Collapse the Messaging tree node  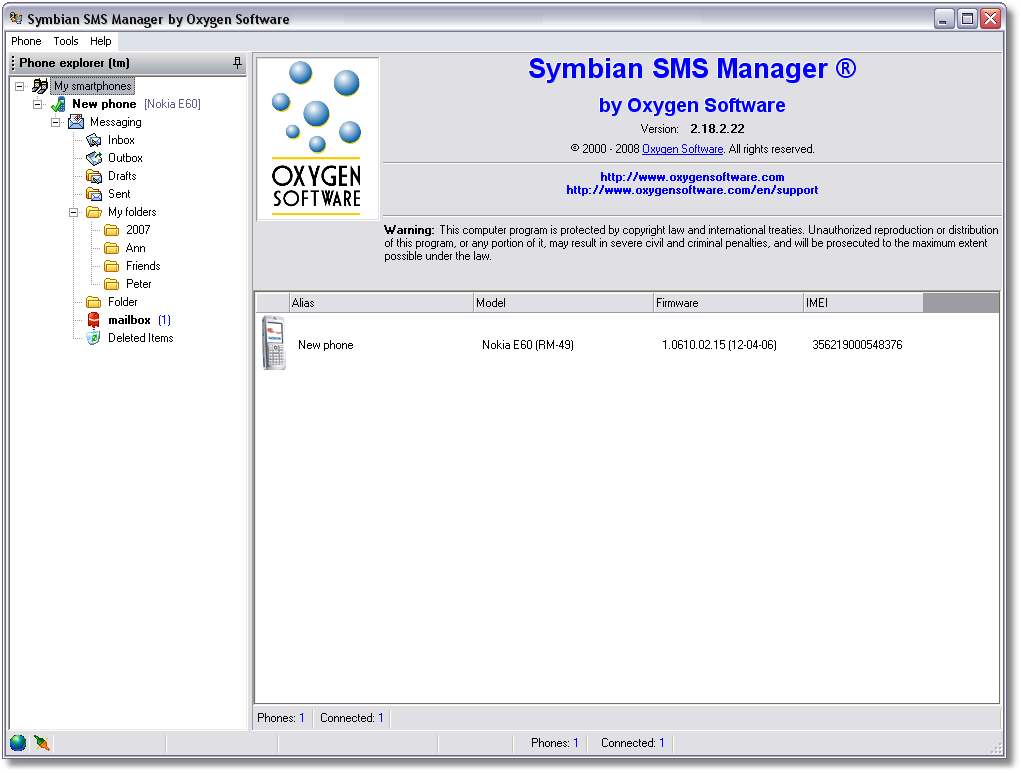tap(55, 122)
